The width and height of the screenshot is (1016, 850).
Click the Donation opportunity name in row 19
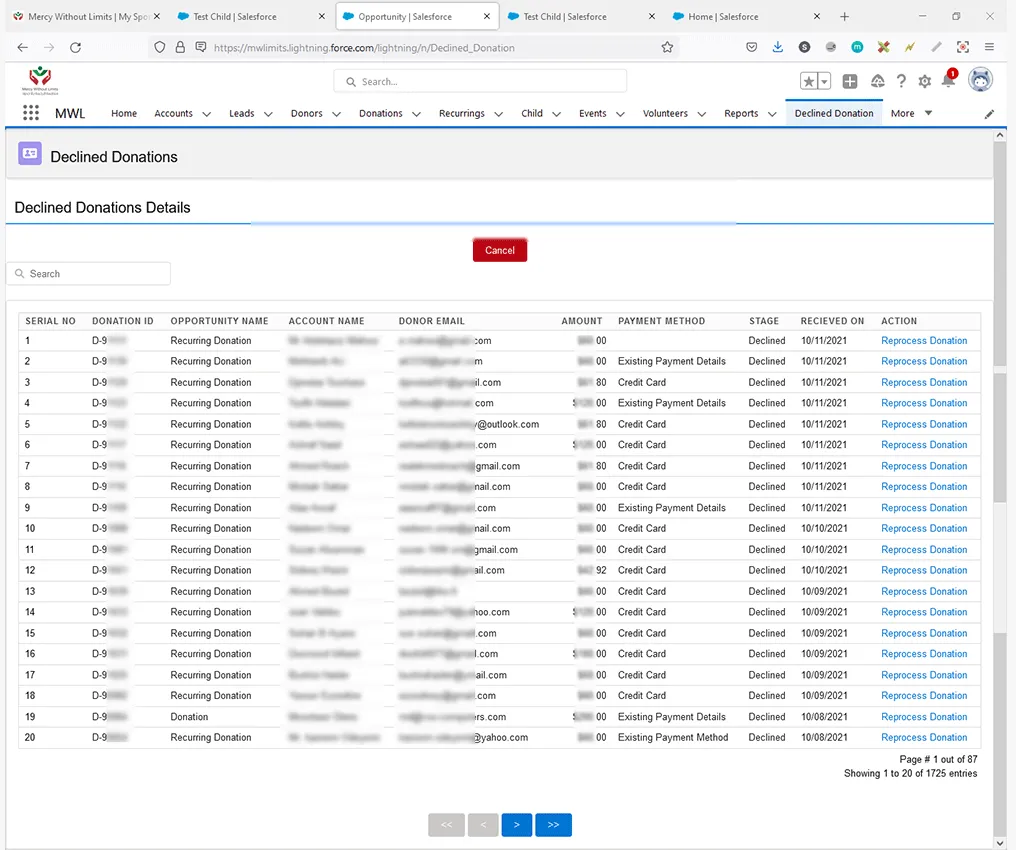click(x=189, y=717)
